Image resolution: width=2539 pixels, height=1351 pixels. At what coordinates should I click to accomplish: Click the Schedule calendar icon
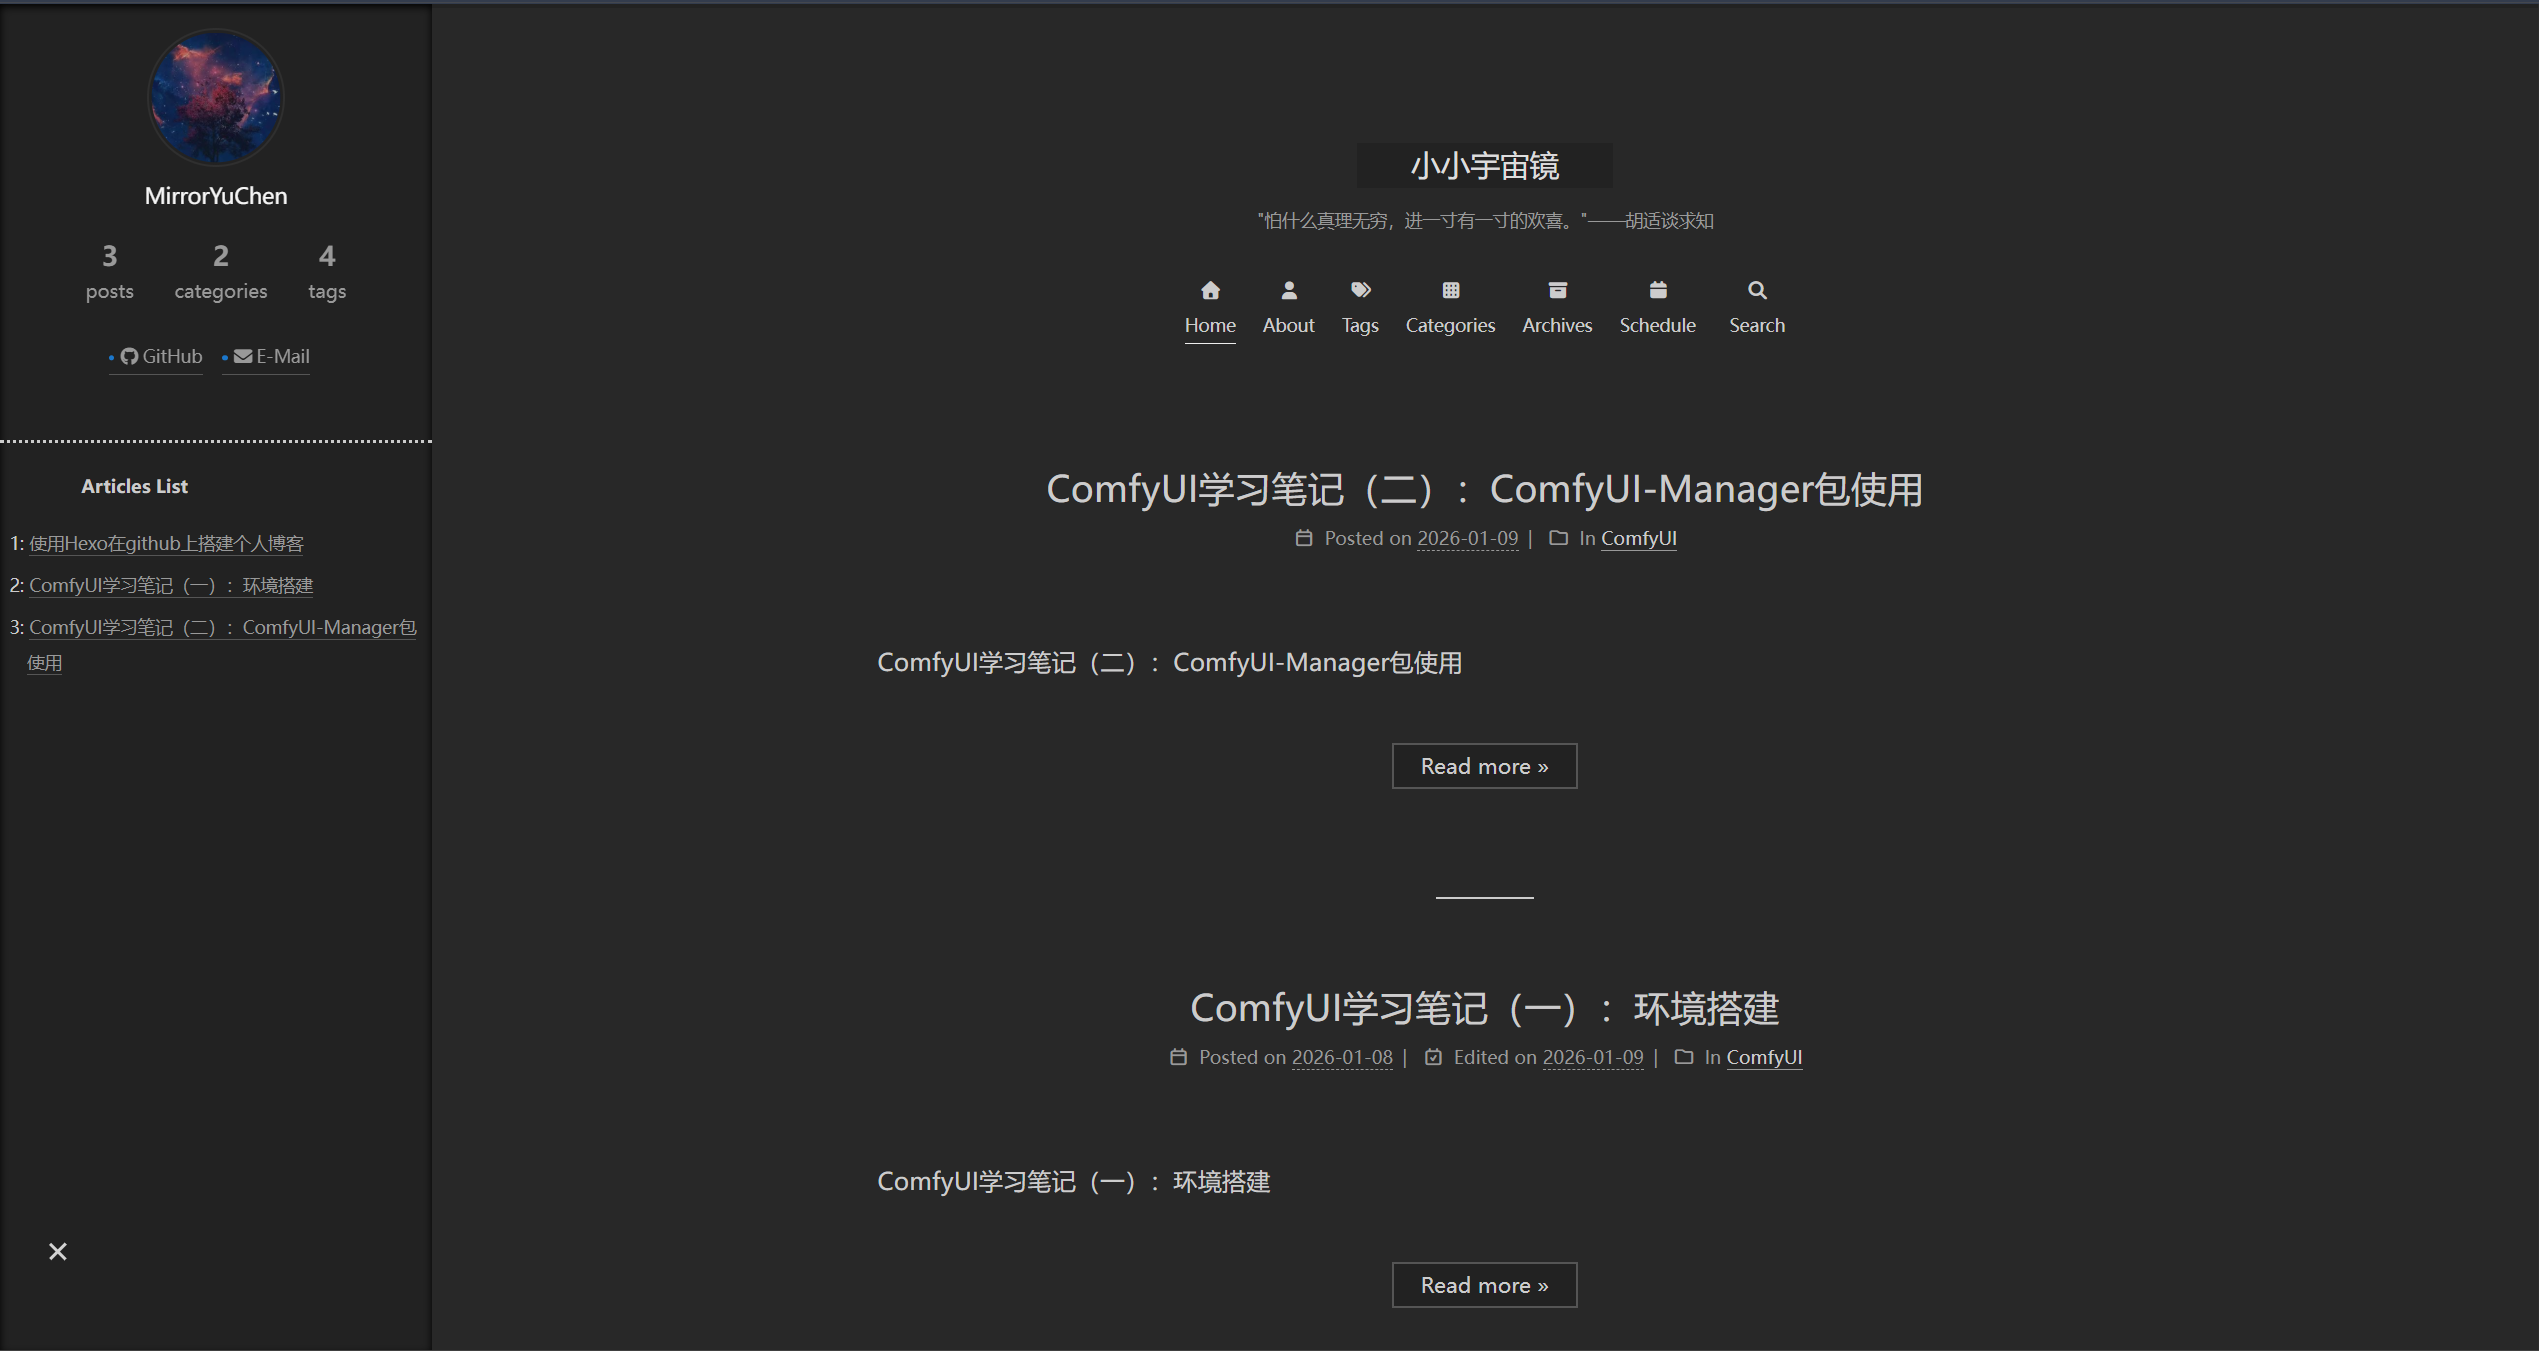coord(1657,291)
